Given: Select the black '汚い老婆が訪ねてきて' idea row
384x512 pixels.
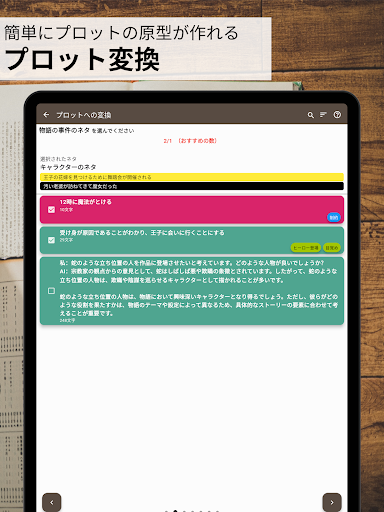Looking at the screenshot, I should click(192, 186).
